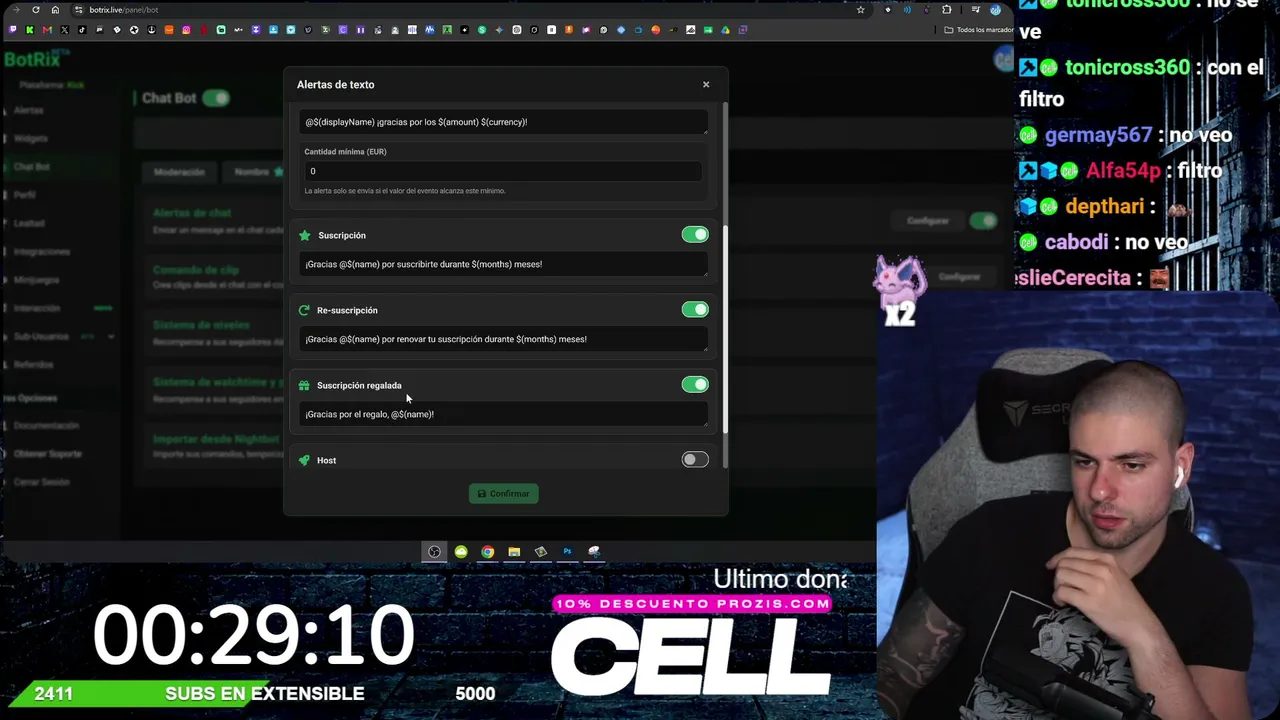Screen dimensions: 1280x720
Task: Click the Sistema de niveles heading
Action: coord(201,326)
